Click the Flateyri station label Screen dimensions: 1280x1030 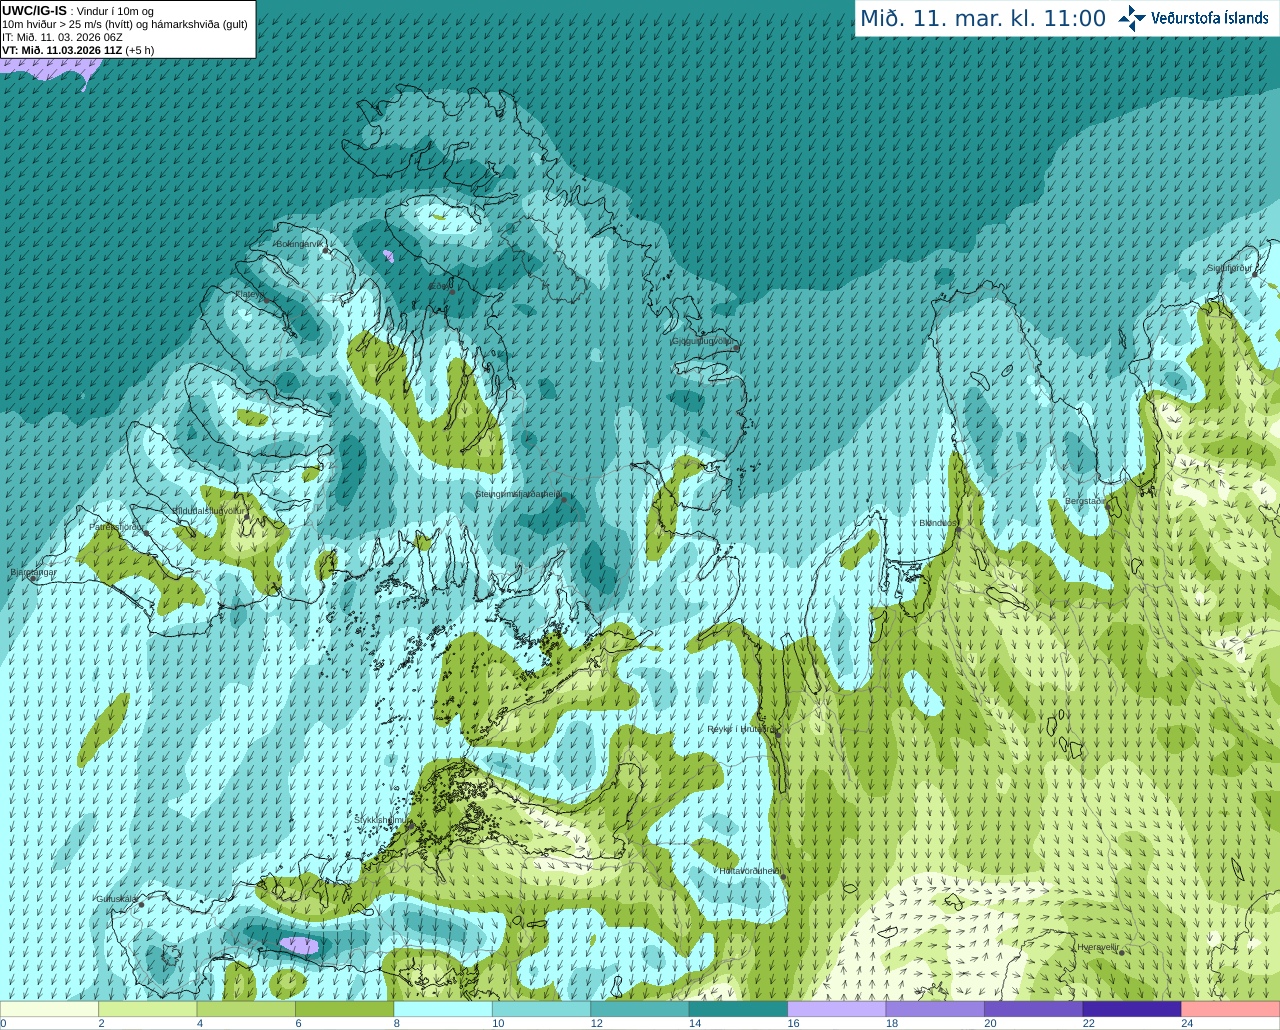[x=248, y=295]
